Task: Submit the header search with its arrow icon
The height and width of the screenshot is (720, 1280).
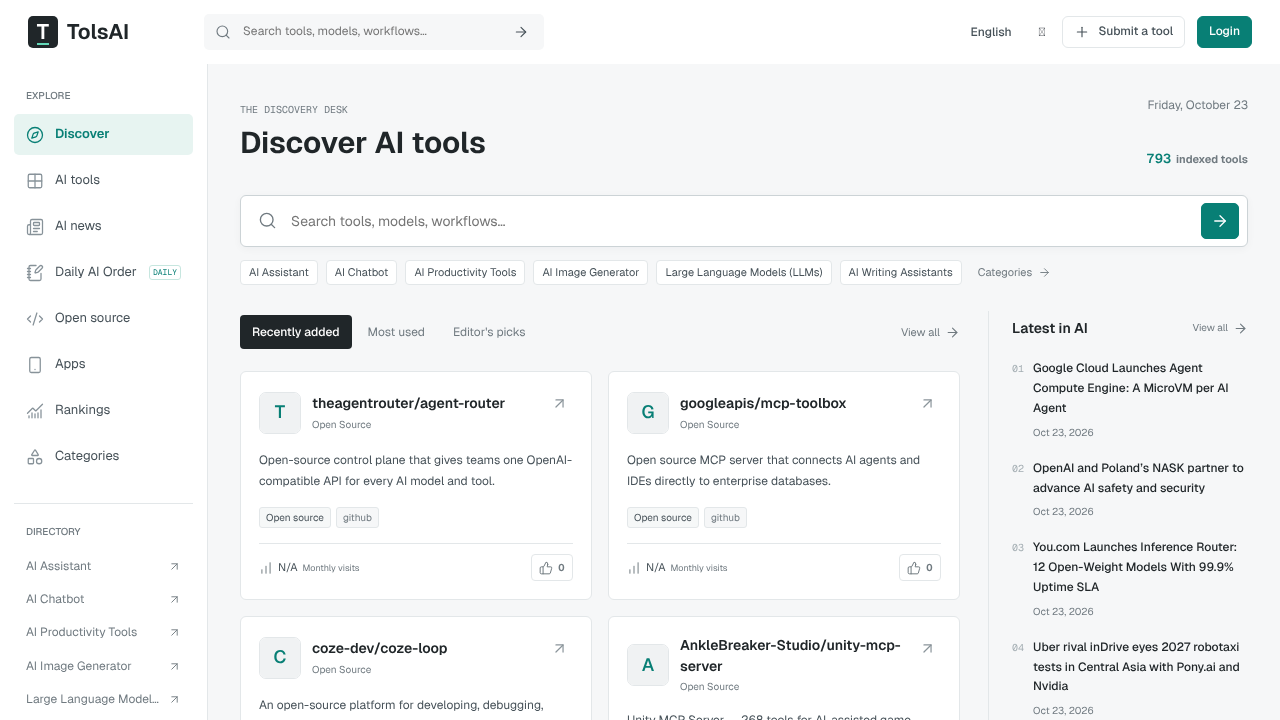Action: point(521,32)
